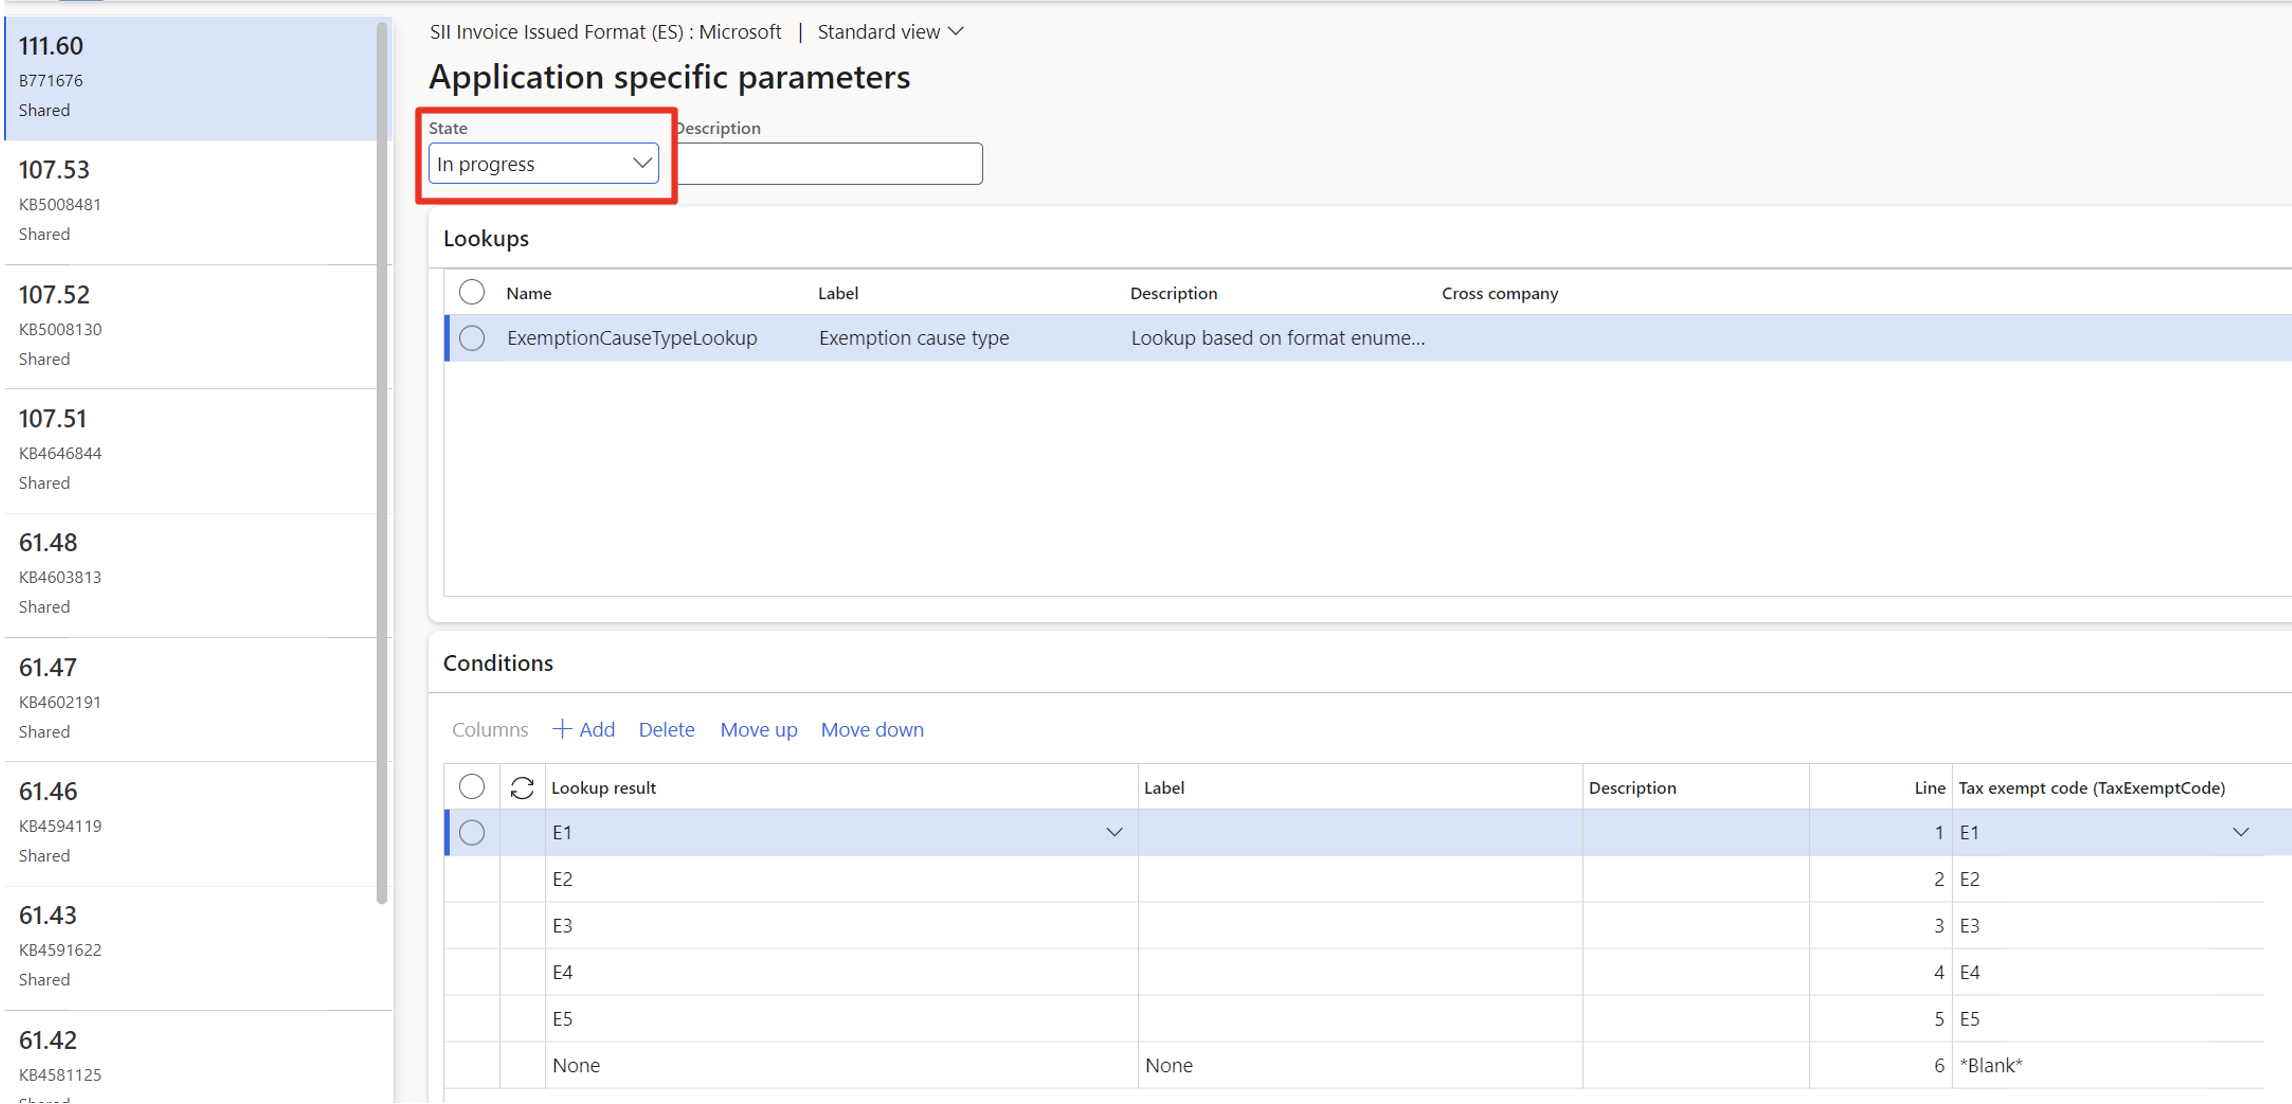Click Move down in Conditions toolbar

tap(872, 729)
